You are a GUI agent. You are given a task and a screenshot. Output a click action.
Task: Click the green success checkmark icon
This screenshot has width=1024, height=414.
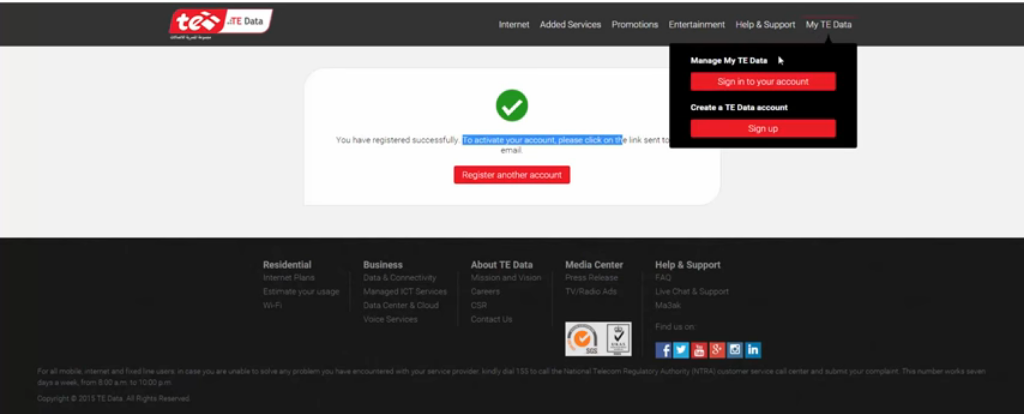click(512, 105)
